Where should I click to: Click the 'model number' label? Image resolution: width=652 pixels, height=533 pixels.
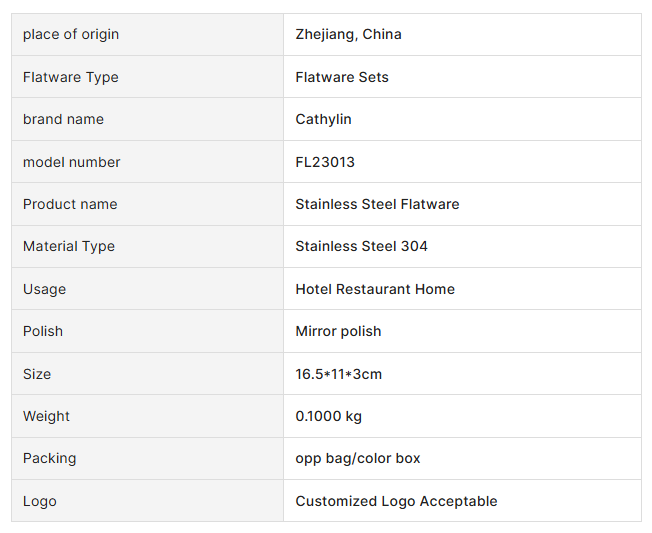click(x=72, y=162)
